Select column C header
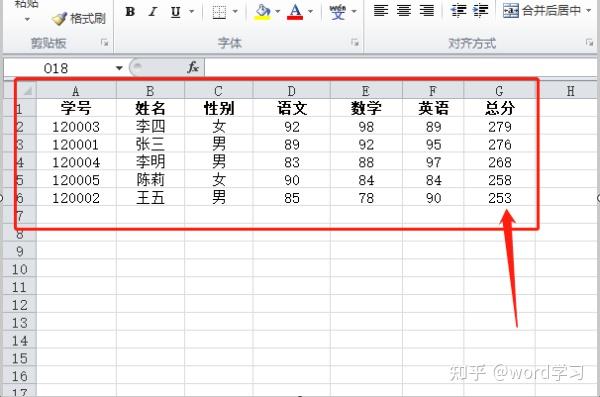The width and height of the screenshot is (600, 397). click(218, 91)
